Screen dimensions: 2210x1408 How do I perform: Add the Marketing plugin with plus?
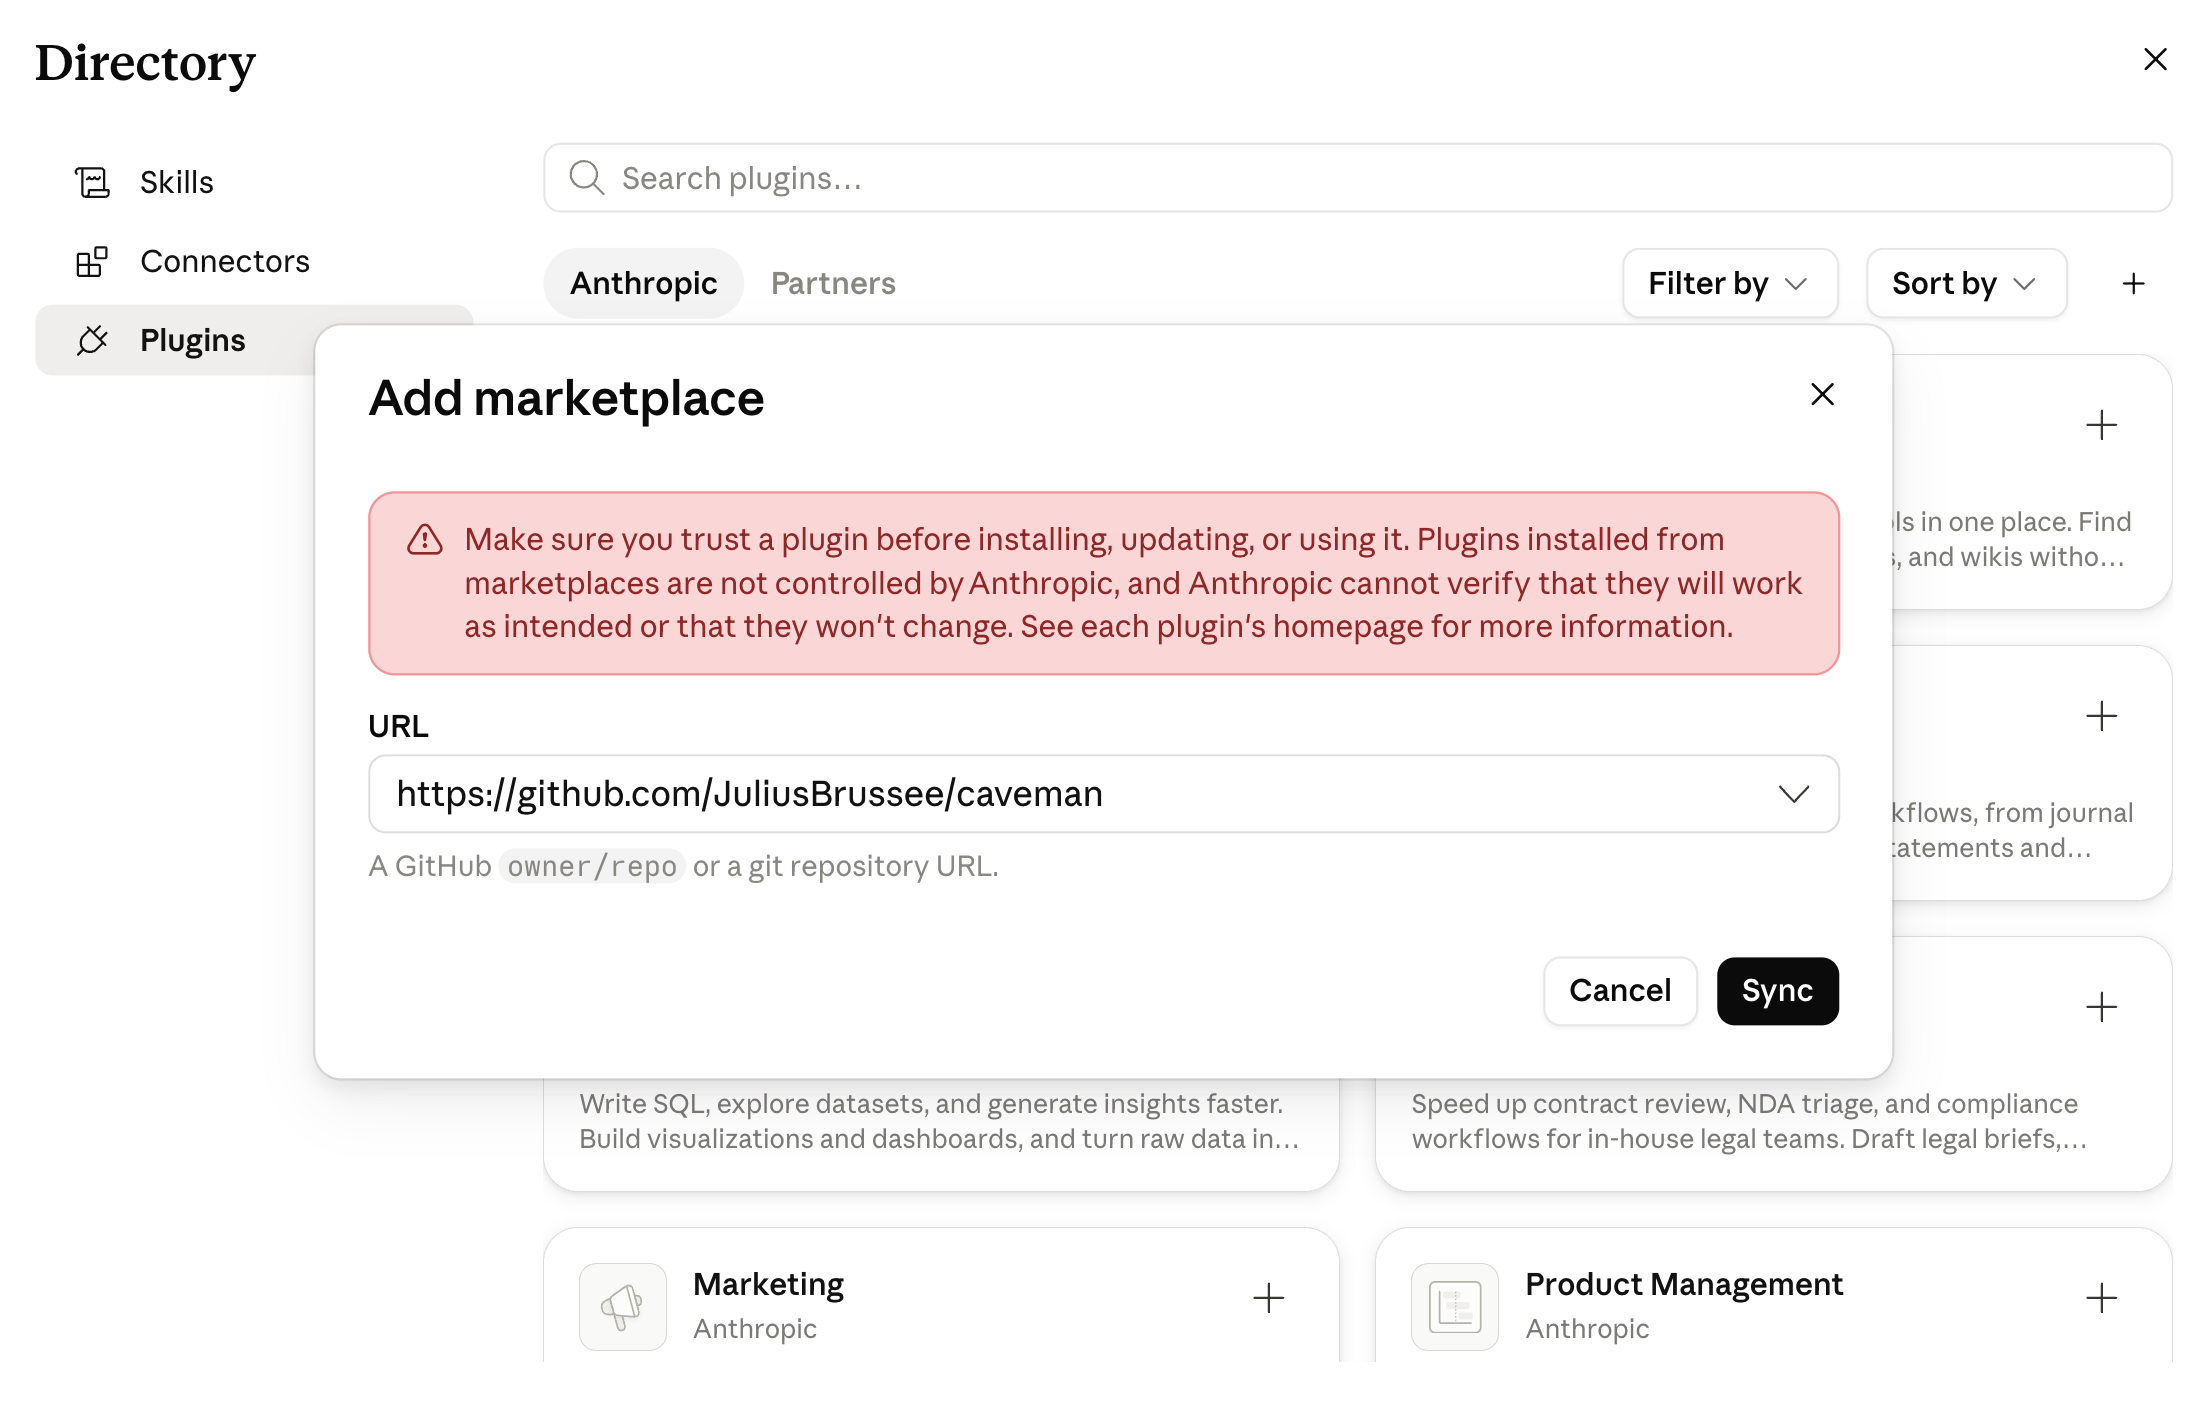(1268, 1298)
